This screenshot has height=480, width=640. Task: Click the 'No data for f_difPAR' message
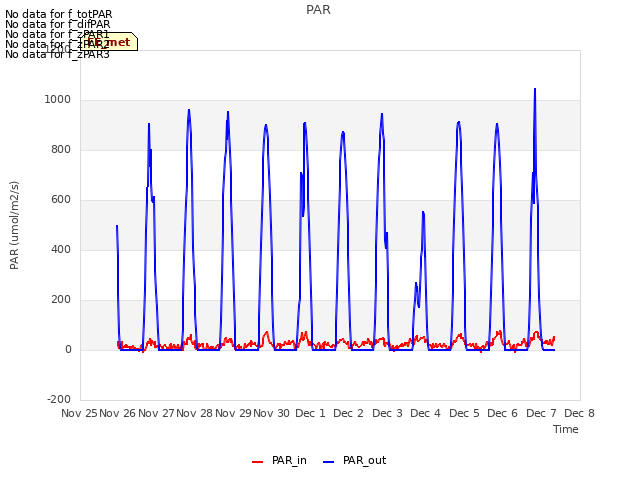pos(58,24)
